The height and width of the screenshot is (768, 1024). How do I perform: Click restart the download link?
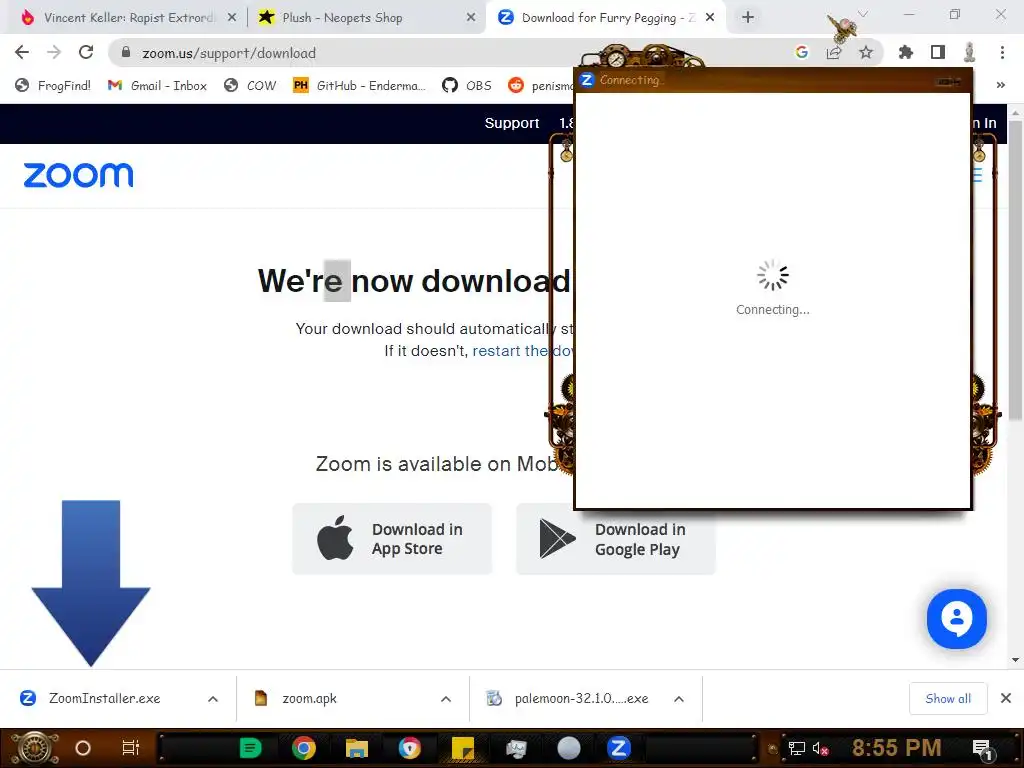[x=522, y=351]
